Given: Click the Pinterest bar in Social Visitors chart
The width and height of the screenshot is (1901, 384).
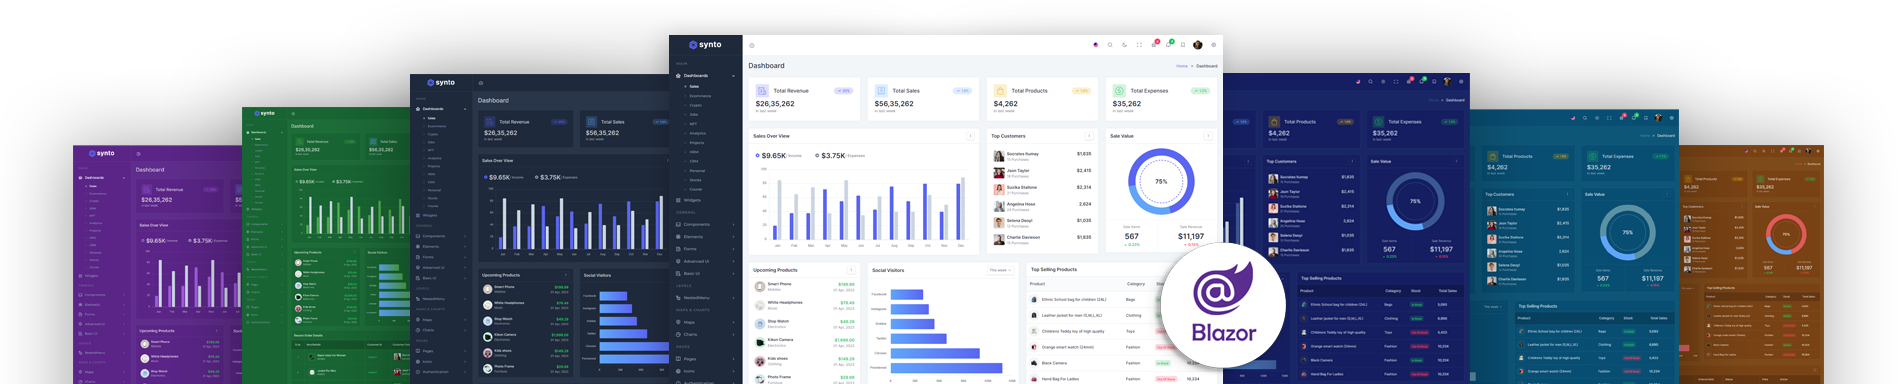Looking at the screenshot, I should (x=946, y=367).
